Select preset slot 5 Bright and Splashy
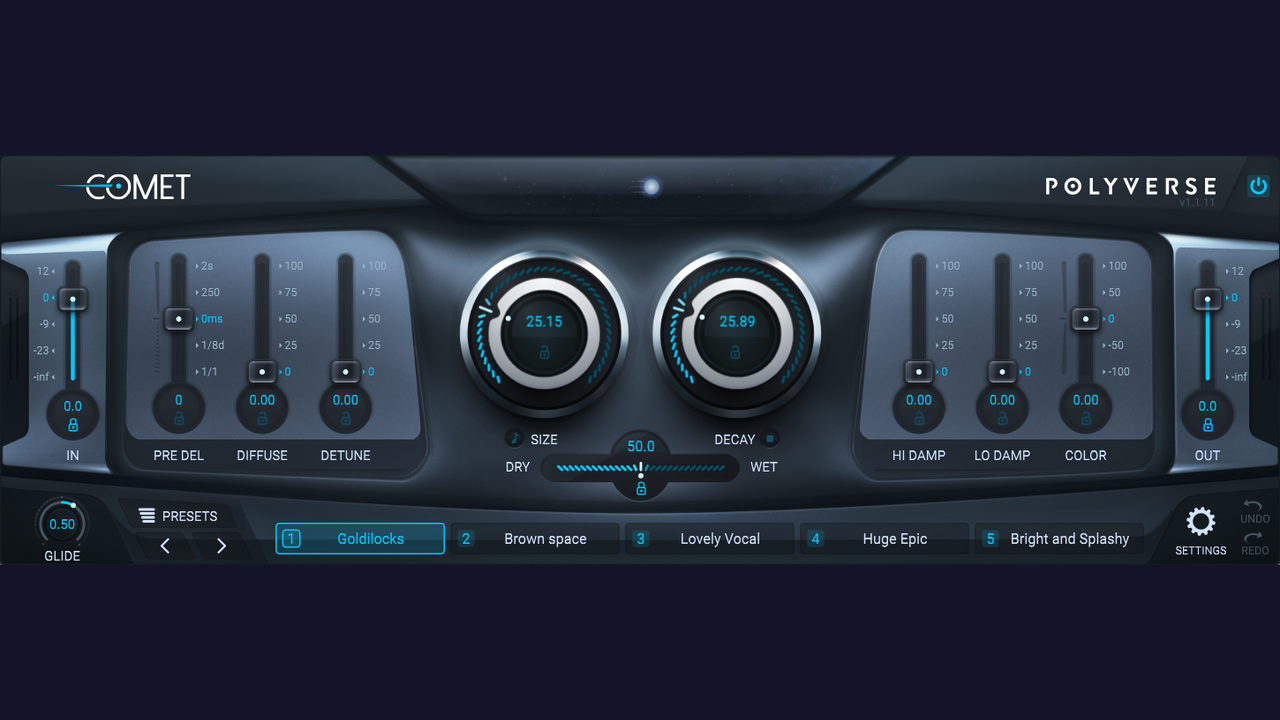Viewport: 1280px width, 720px height. (1060, 538)
